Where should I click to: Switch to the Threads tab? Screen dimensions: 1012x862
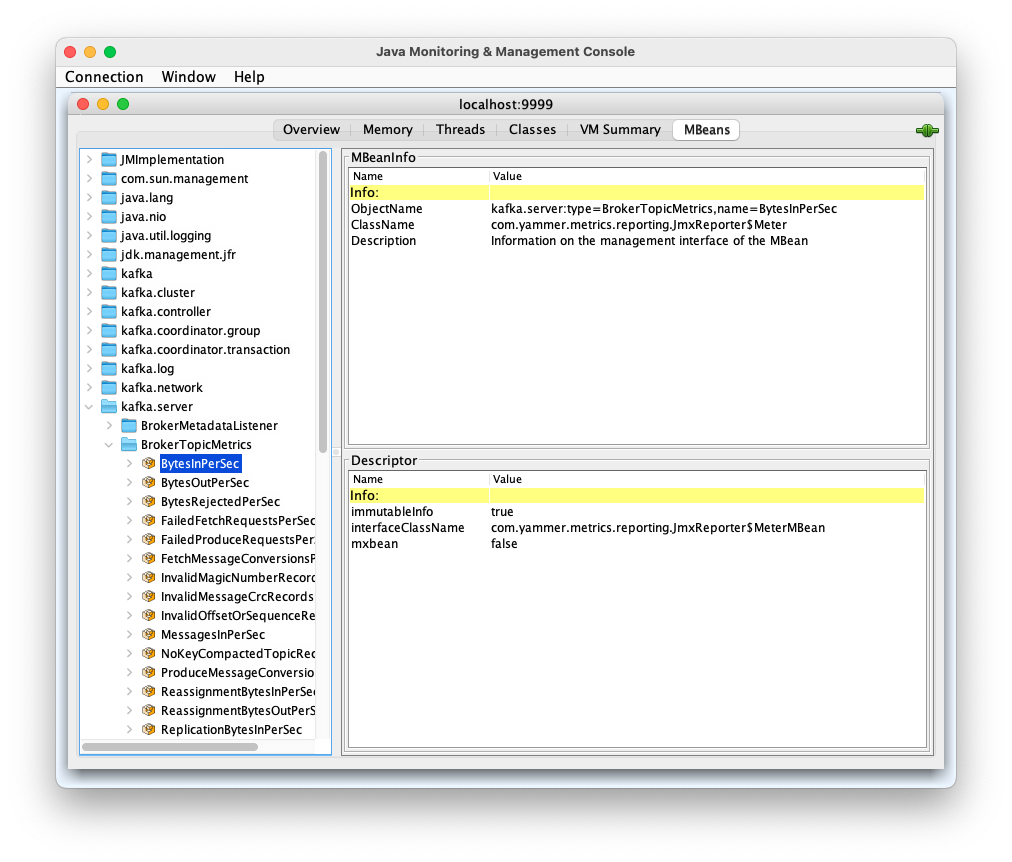460,130
